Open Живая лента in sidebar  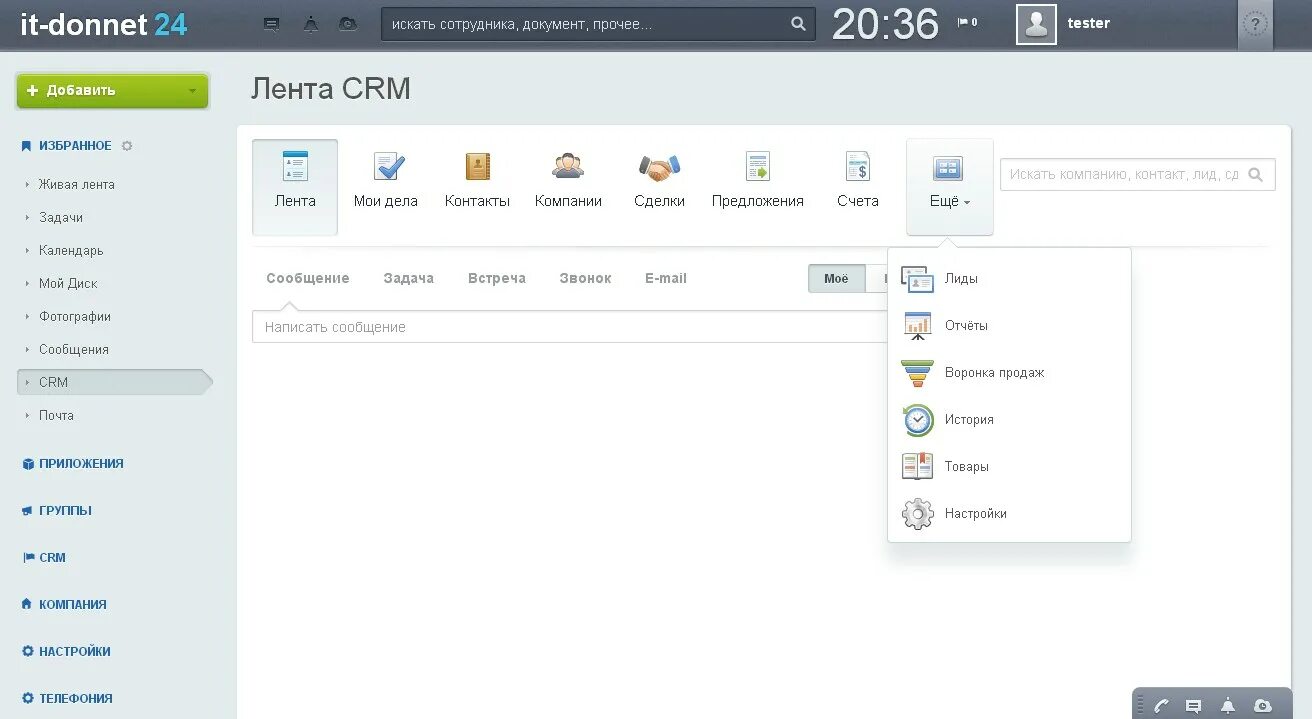pos(77,185)
